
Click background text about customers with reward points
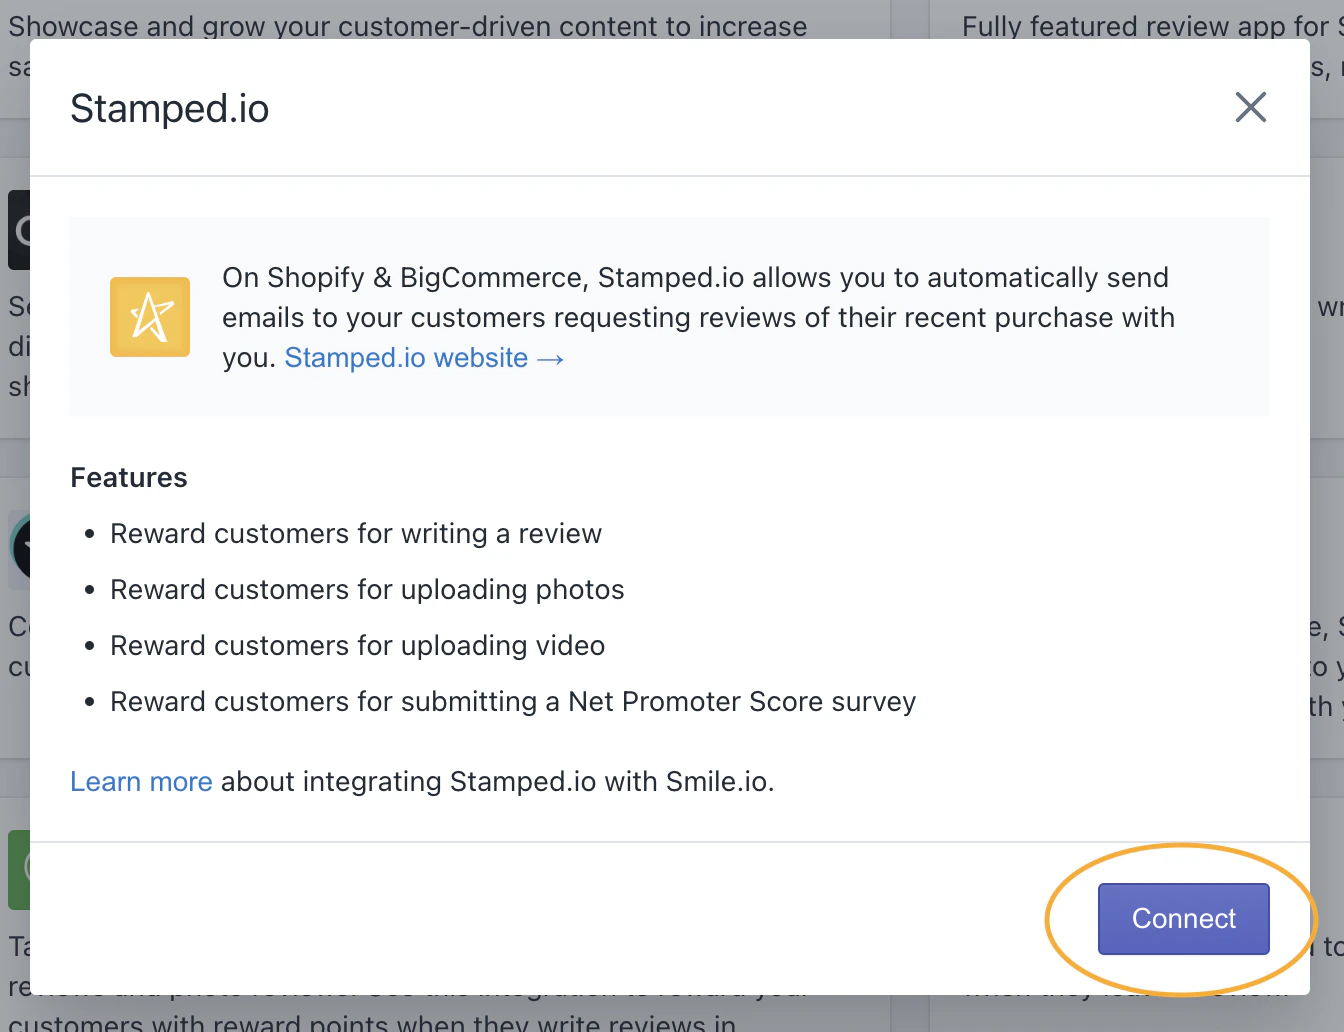pyautogui.click(x=372, y=1022)
